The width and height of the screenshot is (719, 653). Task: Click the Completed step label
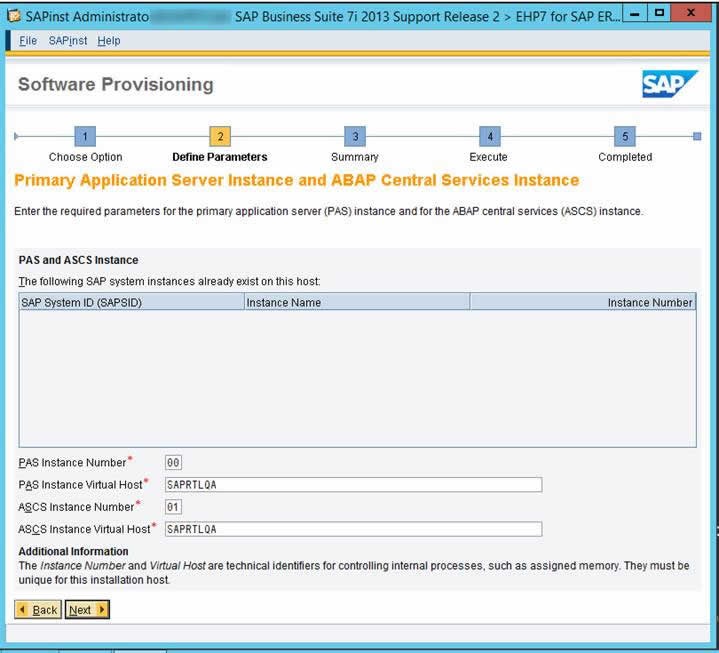click(x=625, y=157)
